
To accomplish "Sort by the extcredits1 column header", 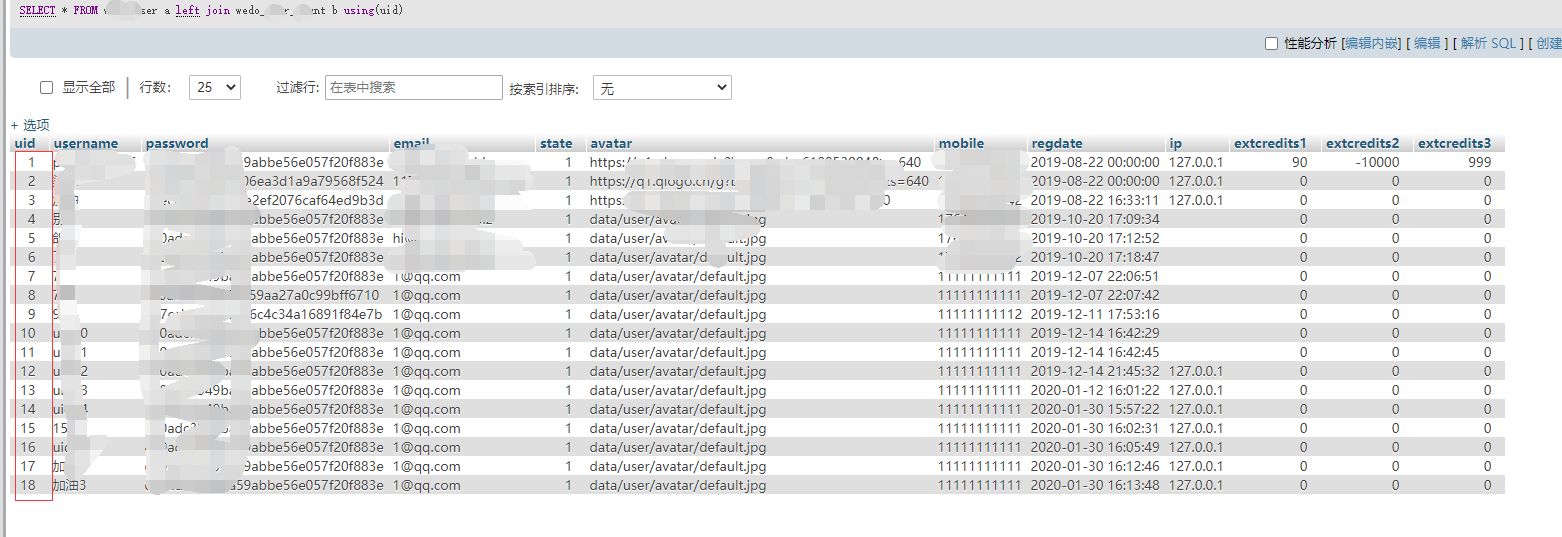I will (1270, 143).
